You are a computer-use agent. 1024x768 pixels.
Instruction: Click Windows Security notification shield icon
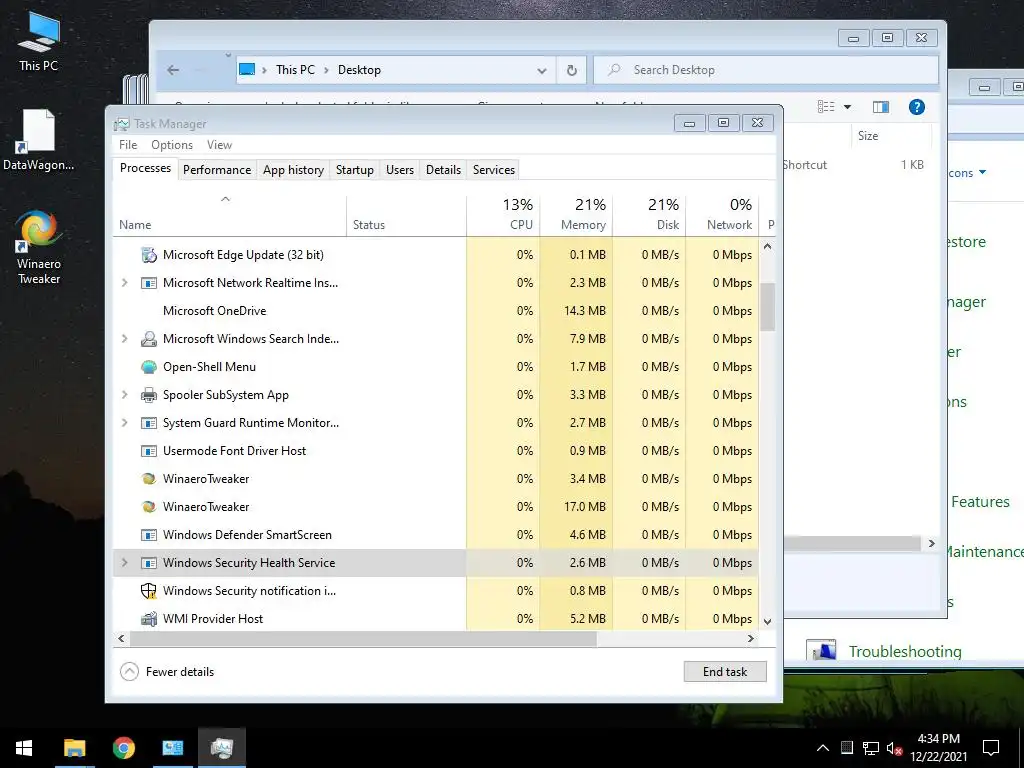click(x=149, y=591)
